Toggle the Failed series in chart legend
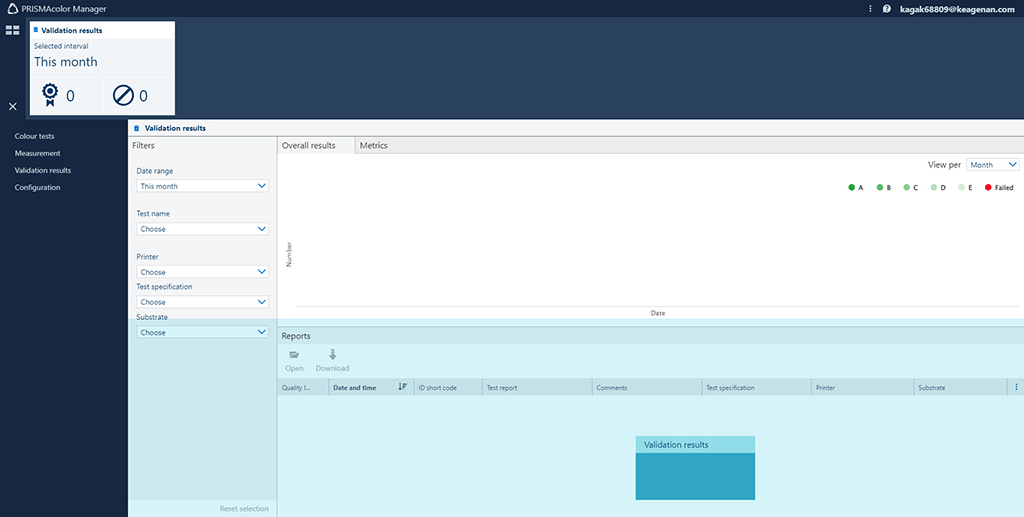Viewport: 1024px width, 517px height. pyautogui.click(x=1003, y=188)
